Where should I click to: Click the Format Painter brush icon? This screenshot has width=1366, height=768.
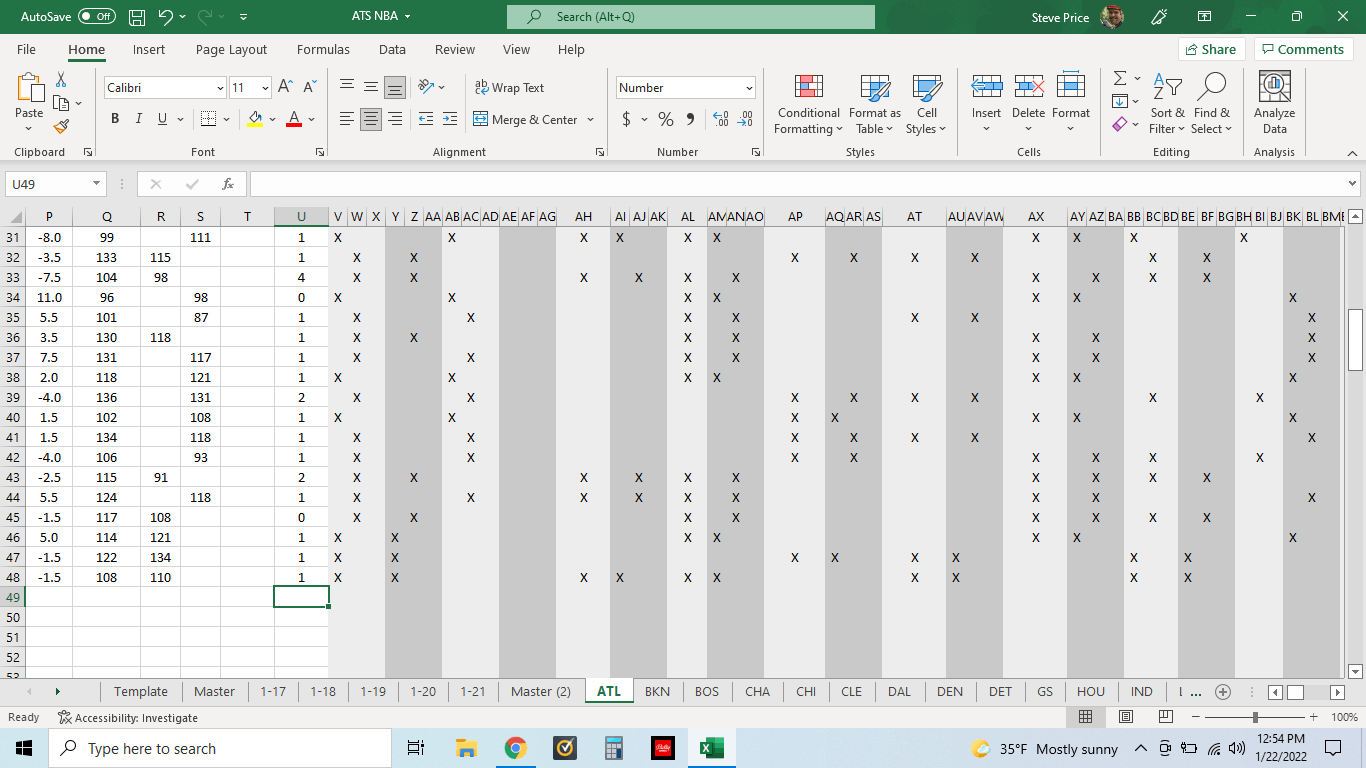pos(61,127)
